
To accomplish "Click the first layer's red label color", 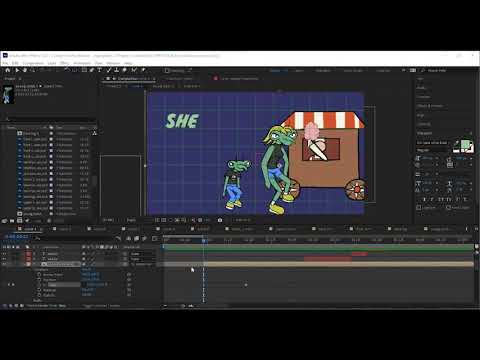I will click(29, 254).
